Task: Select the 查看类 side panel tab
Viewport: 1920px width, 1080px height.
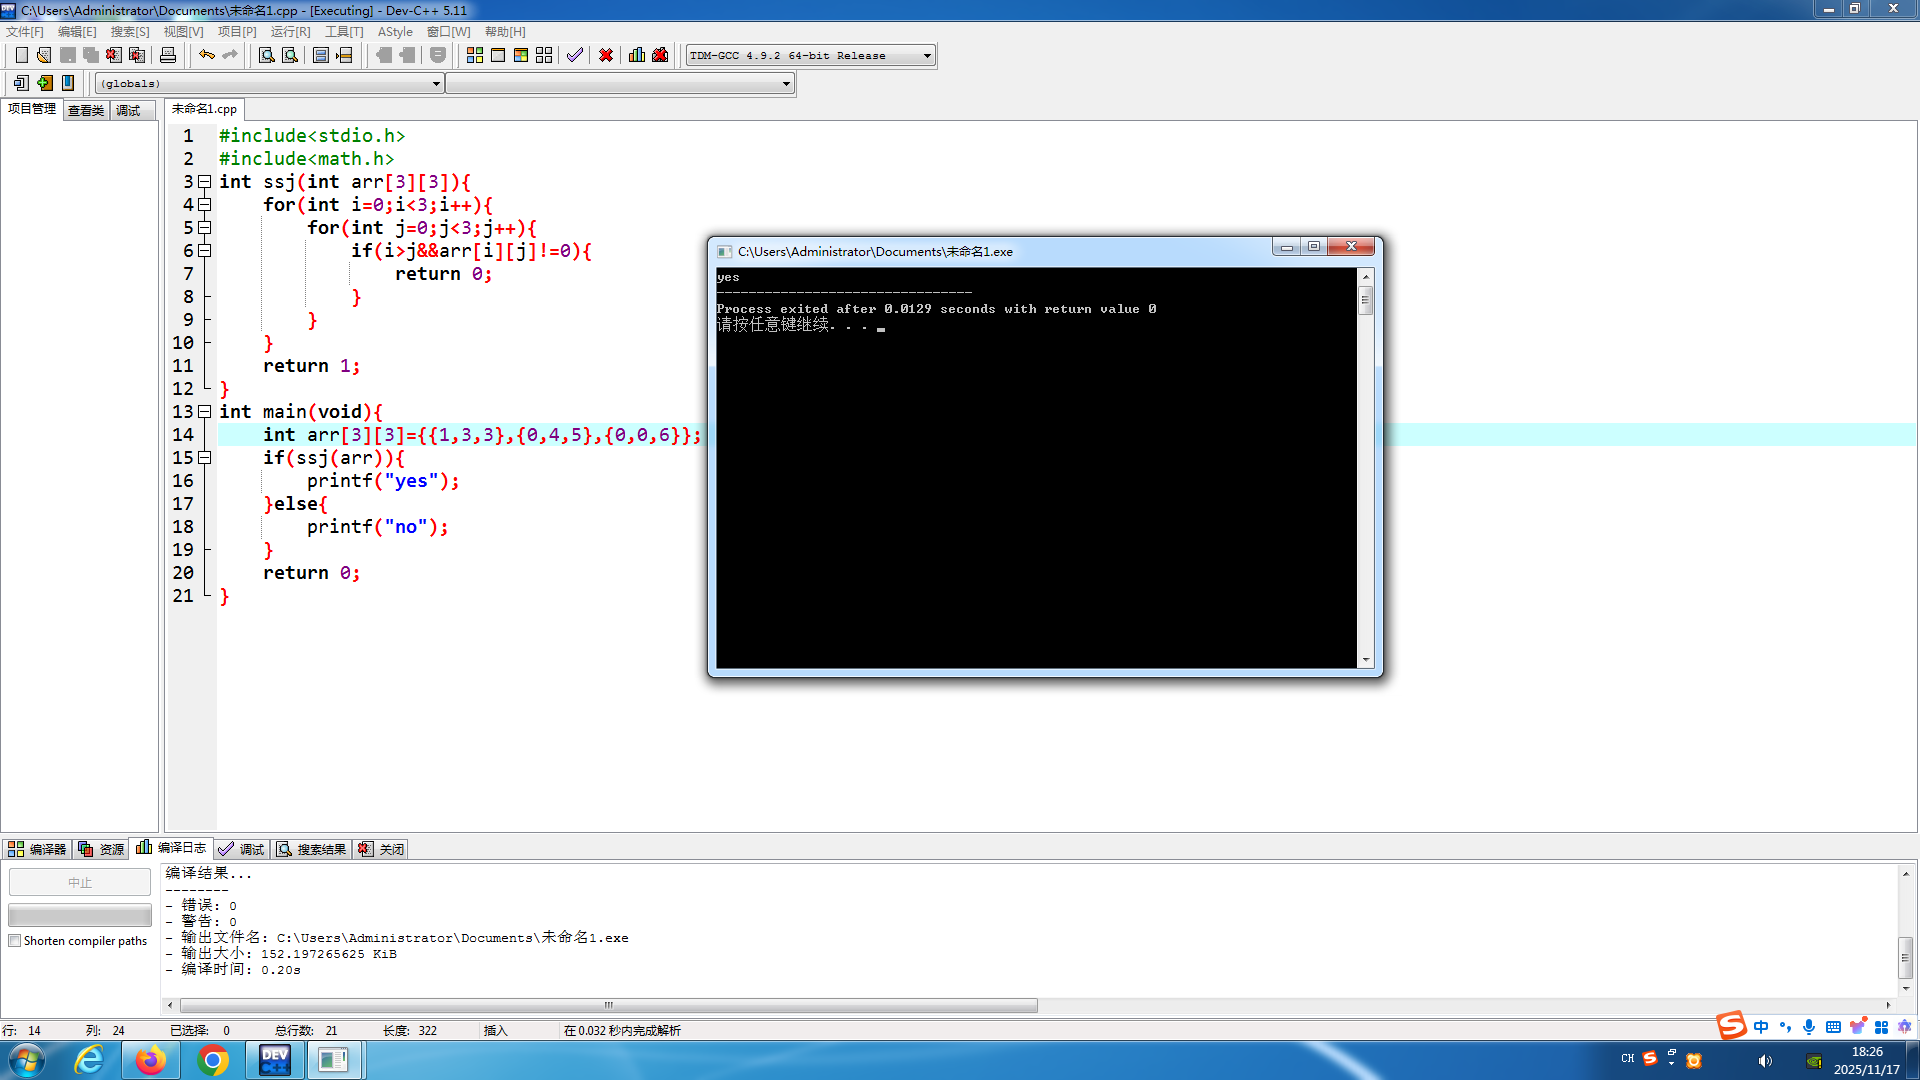Action: [x=86, y=110]
